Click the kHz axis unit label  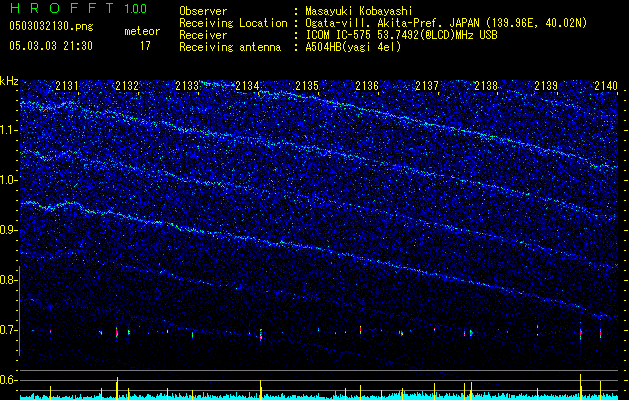point(9,81)
